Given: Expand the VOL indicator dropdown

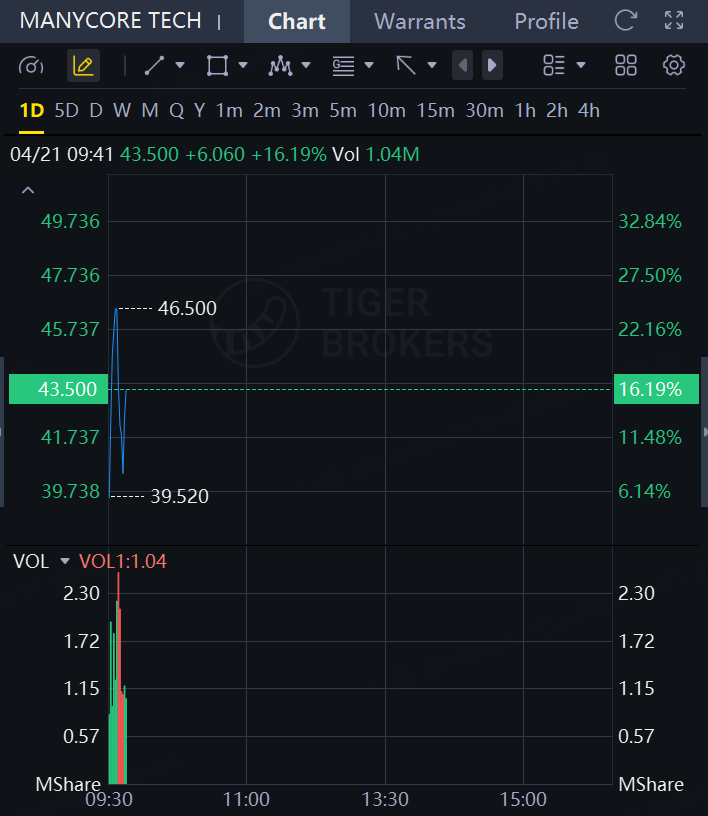Looking at the screenshot, I should [66, 562].
